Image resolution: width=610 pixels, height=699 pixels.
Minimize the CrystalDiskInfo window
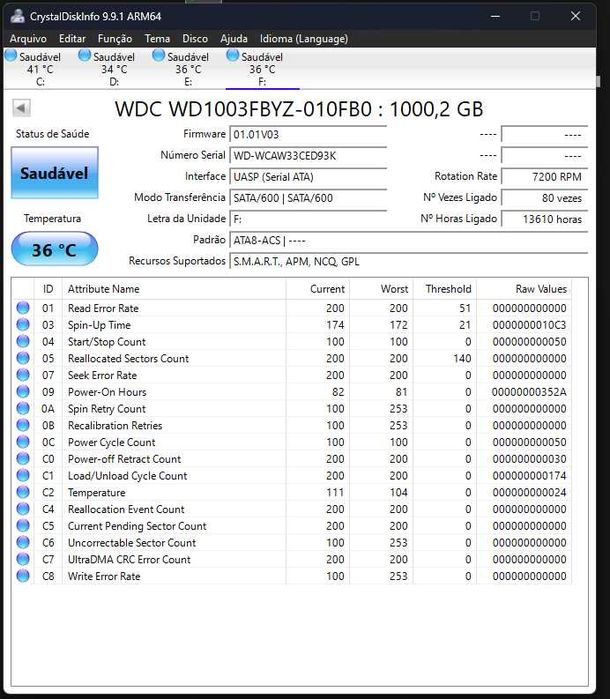(495, 16)
